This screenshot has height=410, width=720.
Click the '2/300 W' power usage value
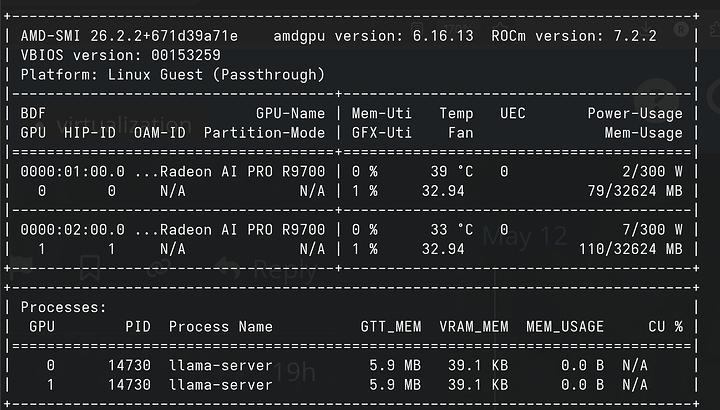click(x=652, y=171)
